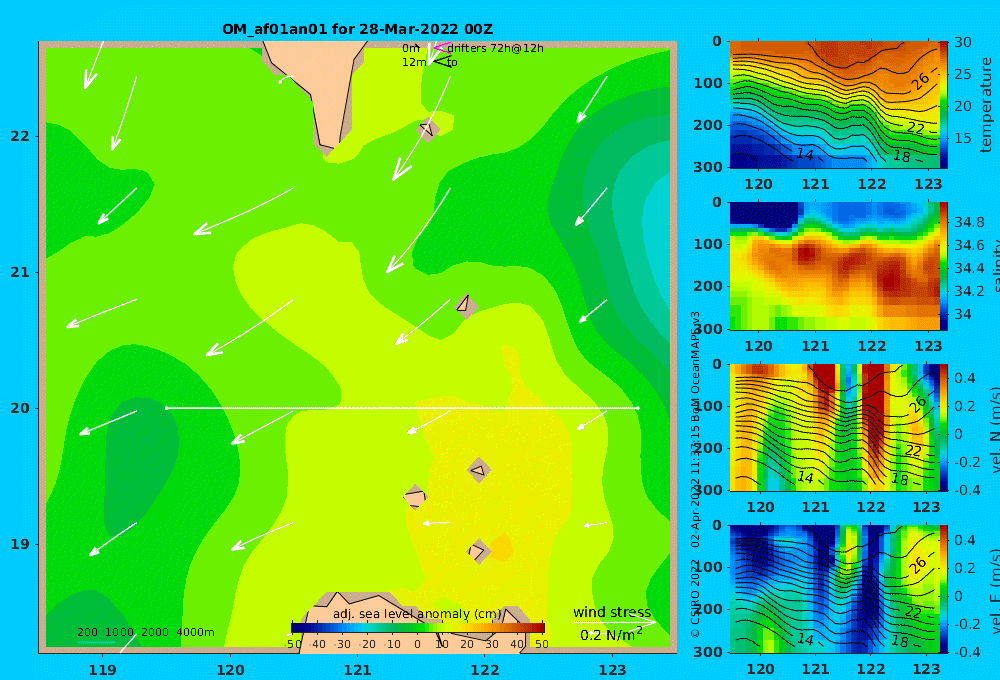The image size is (1000, 680).
Task: Click the island marker southeast of Taiwan's tip
Action: tap(427, 129)
